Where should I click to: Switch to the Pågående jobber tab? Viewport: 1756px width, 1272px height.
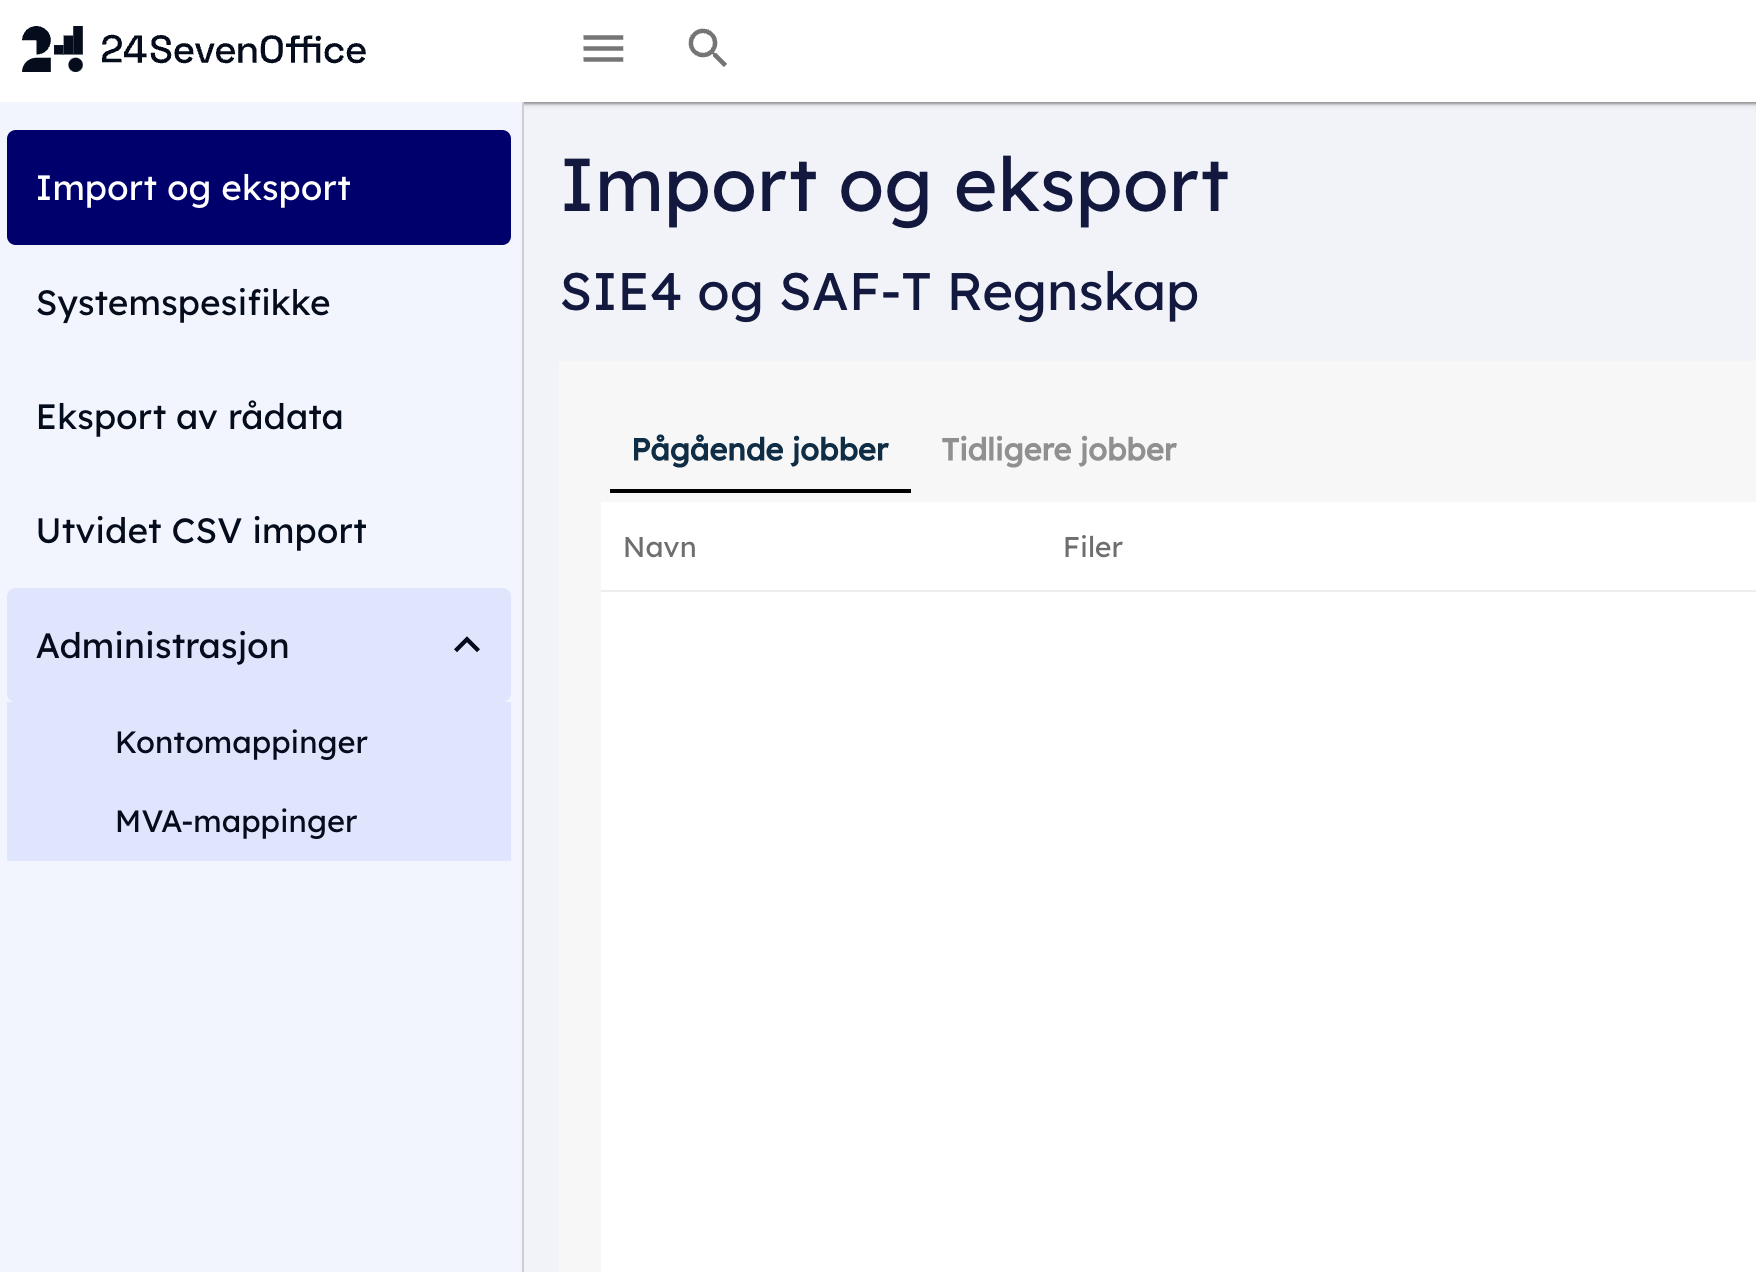click(x=760, y=450)
